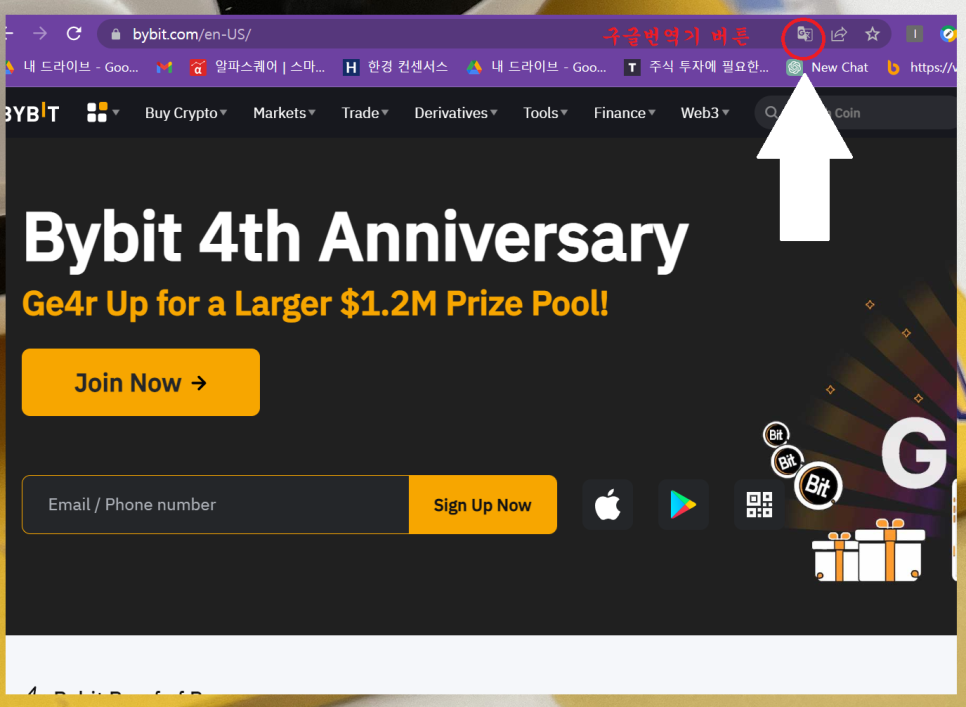Image resolution: width=966 pixels, height=707 pixels.
Task: Open the Bybit apps grid menu
Action: point(102,113)
